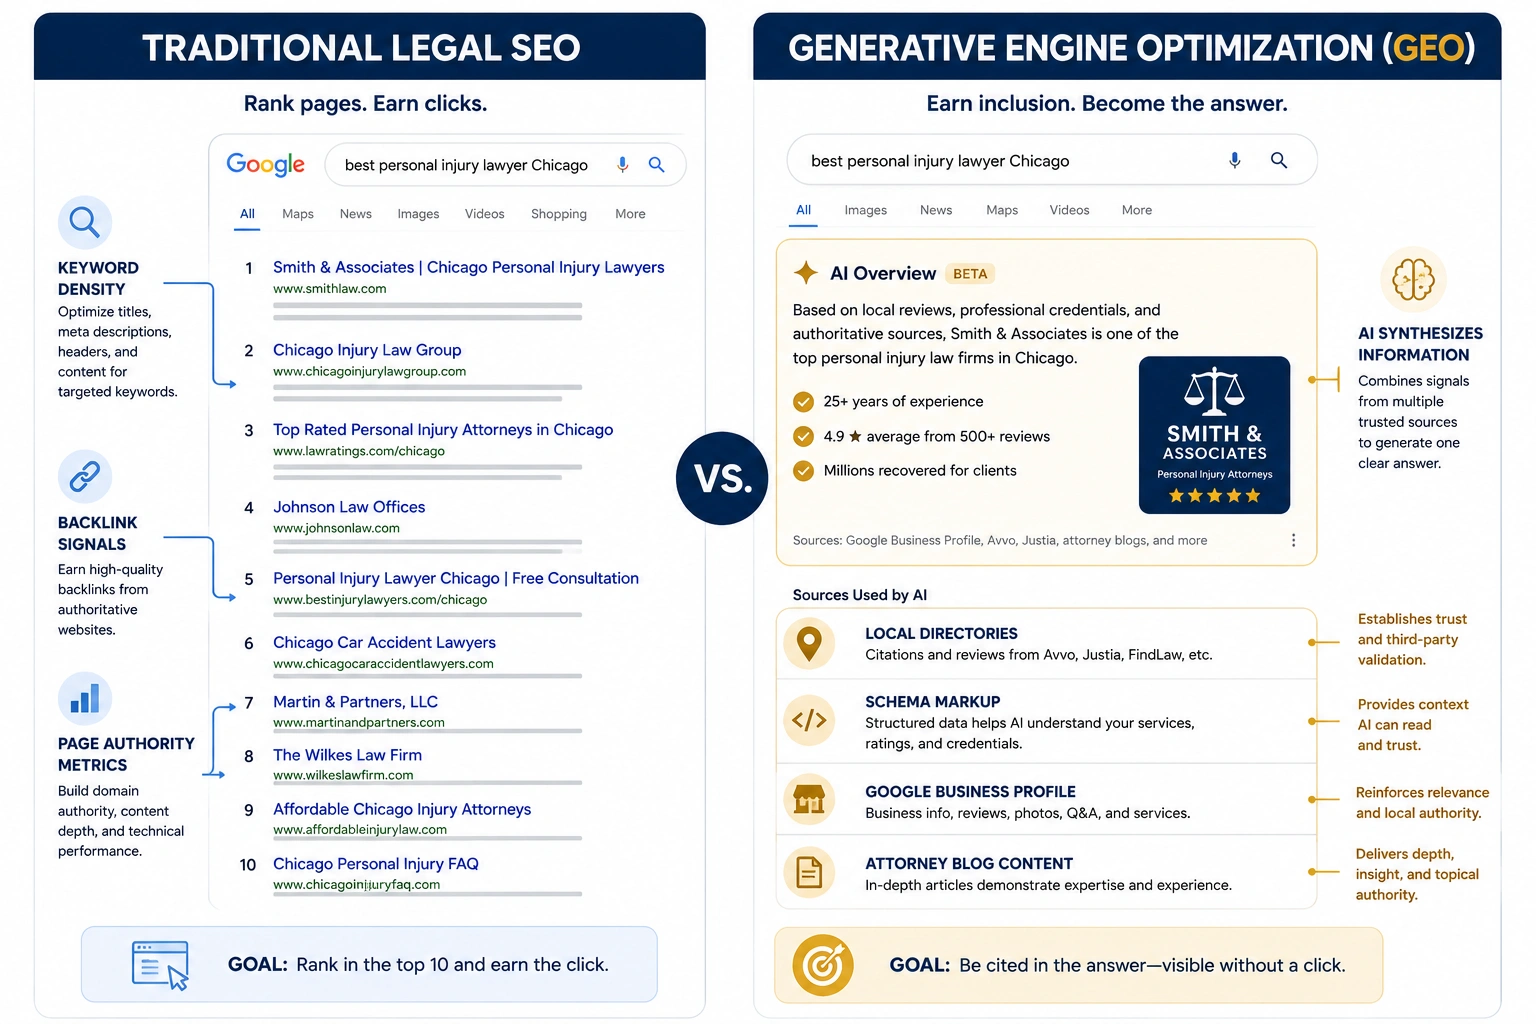1536x1024 pixels.
Task: Click microphone icon in the Google search box
Action: pyautogui.click(x=622, y=165)
